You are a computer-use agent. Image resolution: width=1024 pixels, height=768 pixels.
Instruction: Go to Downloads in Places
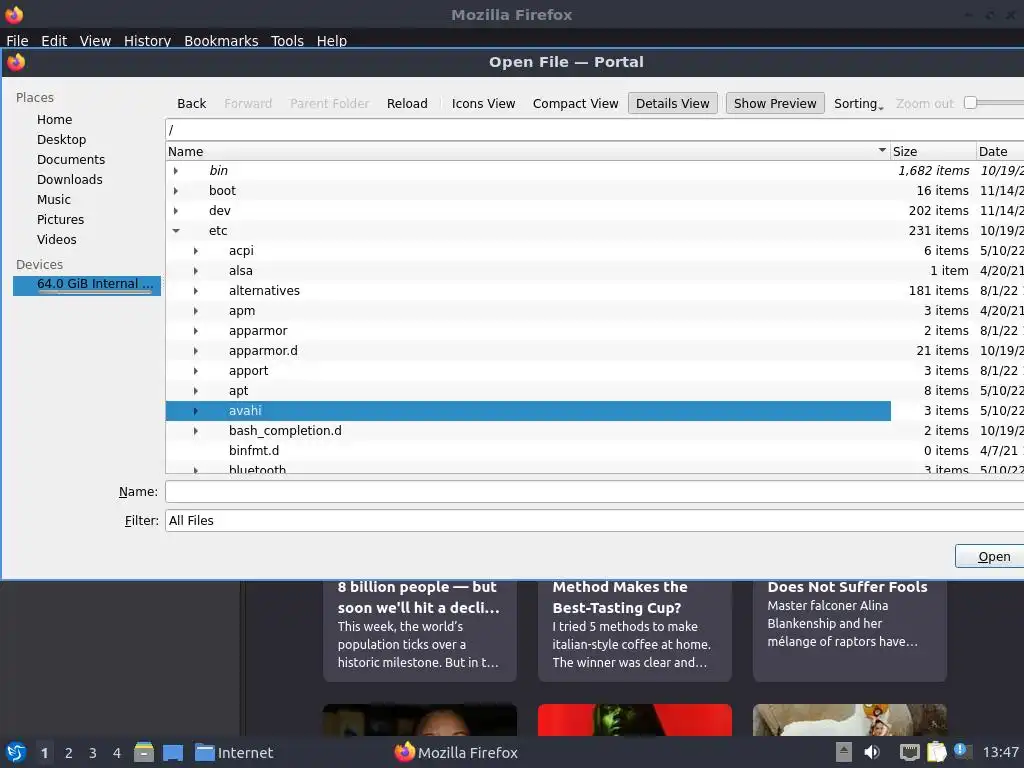pos(69,180)
